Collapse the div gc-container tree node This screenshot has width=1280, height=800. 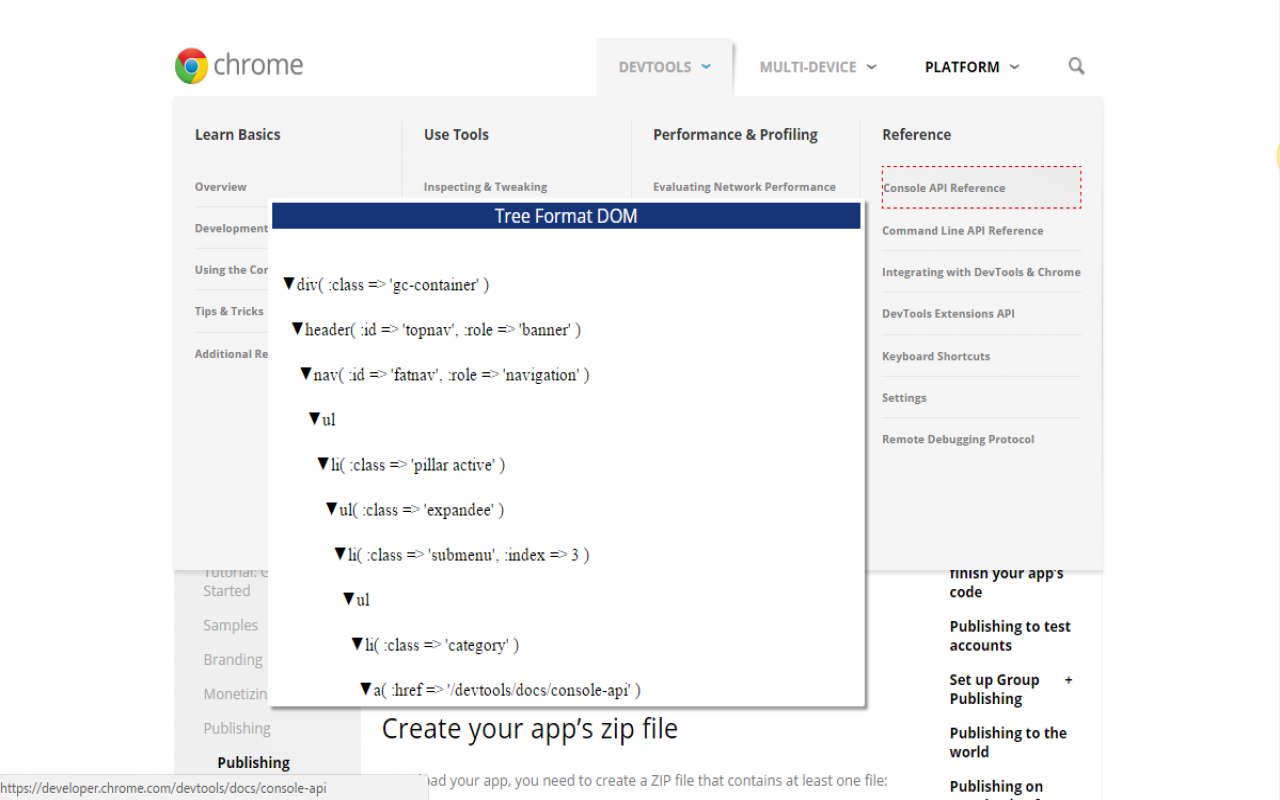click(289, 285)
